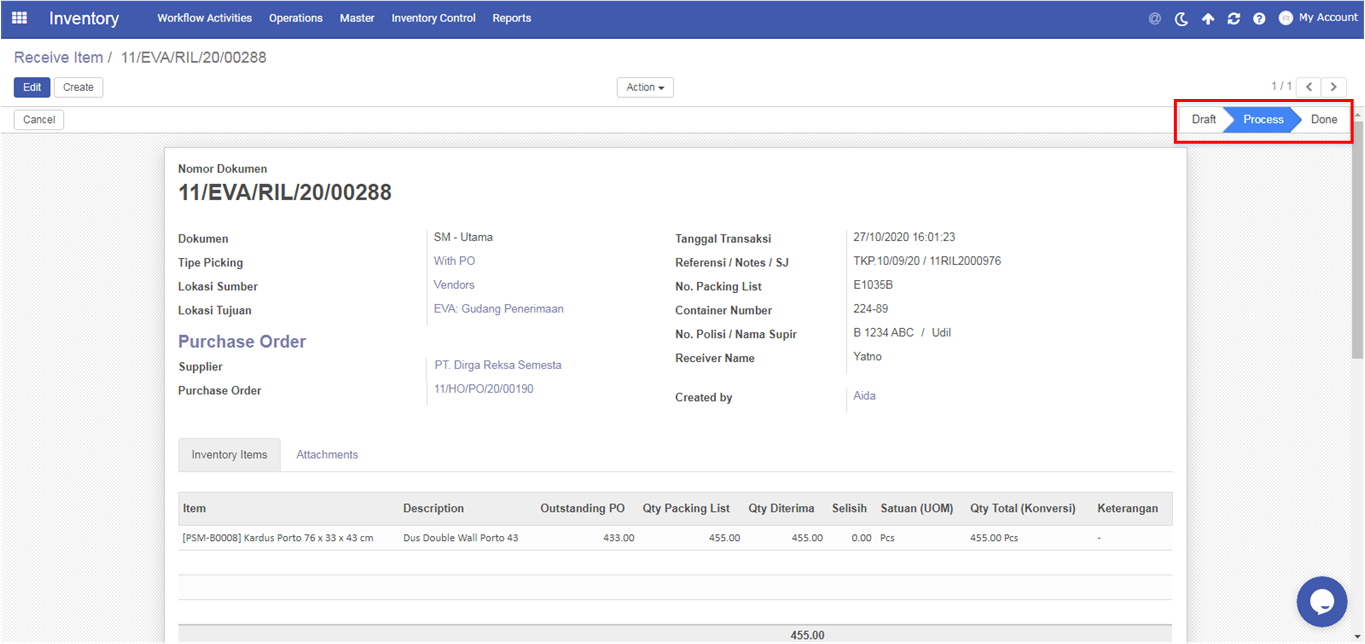Toggle dark mode with the moon icon
Image resolution: width=1365 pixels, height=644 pixels.
(1181, 19)
